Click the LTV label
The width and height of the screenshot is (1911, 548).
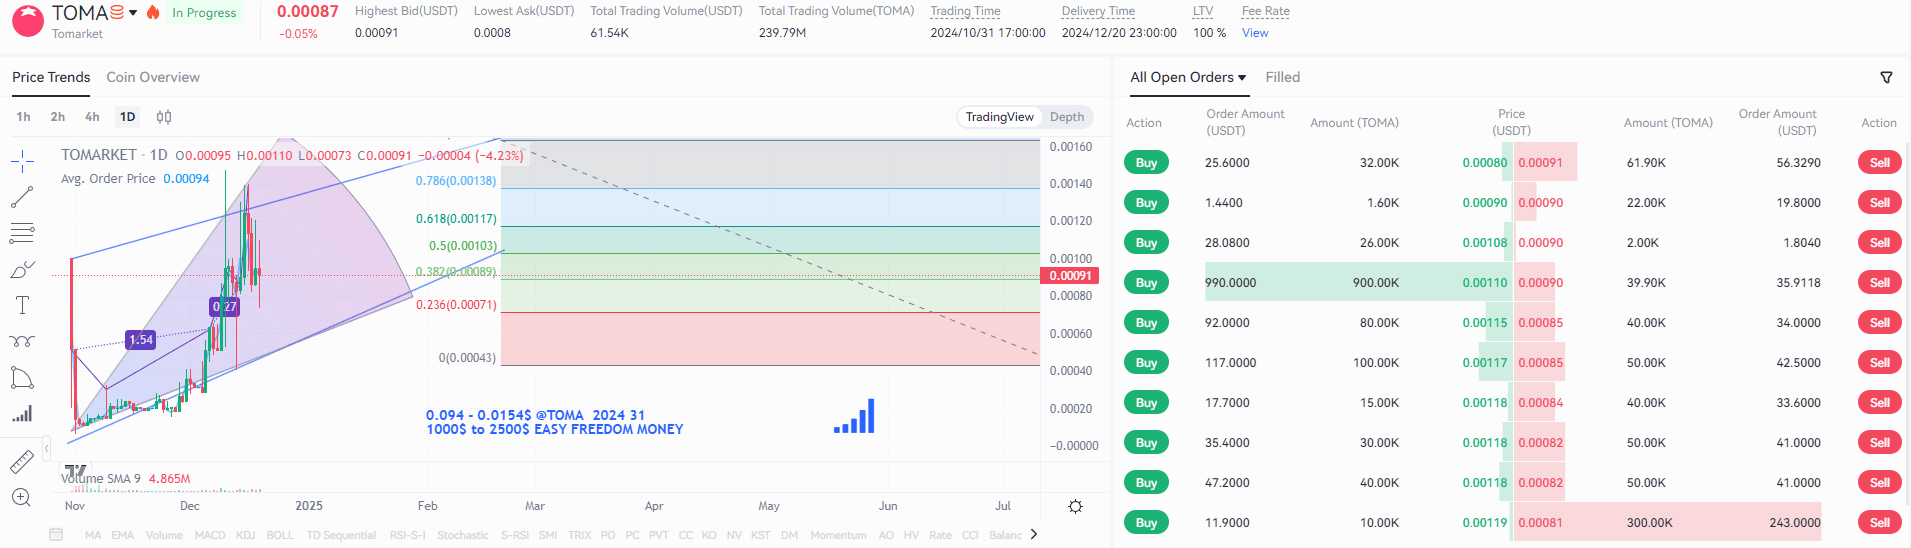pyautogui.click(x=1203, y=11)
